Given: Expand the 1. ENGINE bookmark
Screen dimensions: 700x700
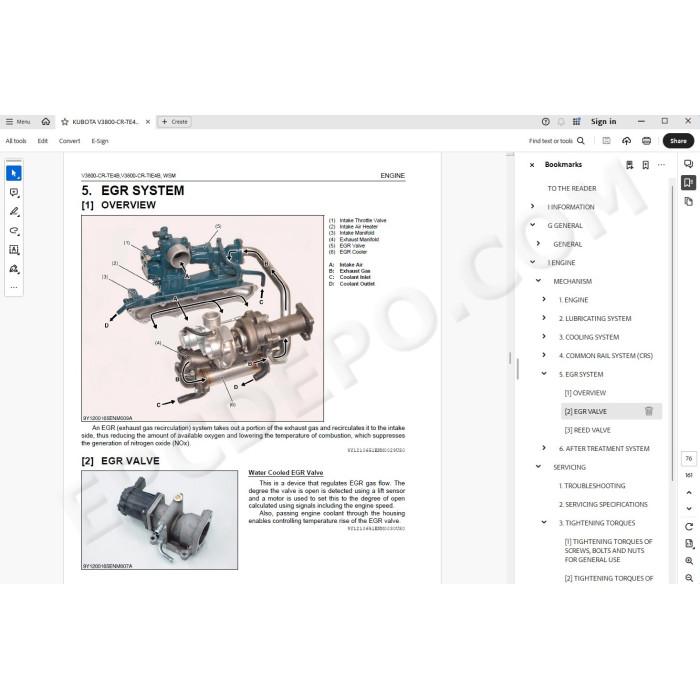Looking at the screenshot, I should (x=544, y=299).
